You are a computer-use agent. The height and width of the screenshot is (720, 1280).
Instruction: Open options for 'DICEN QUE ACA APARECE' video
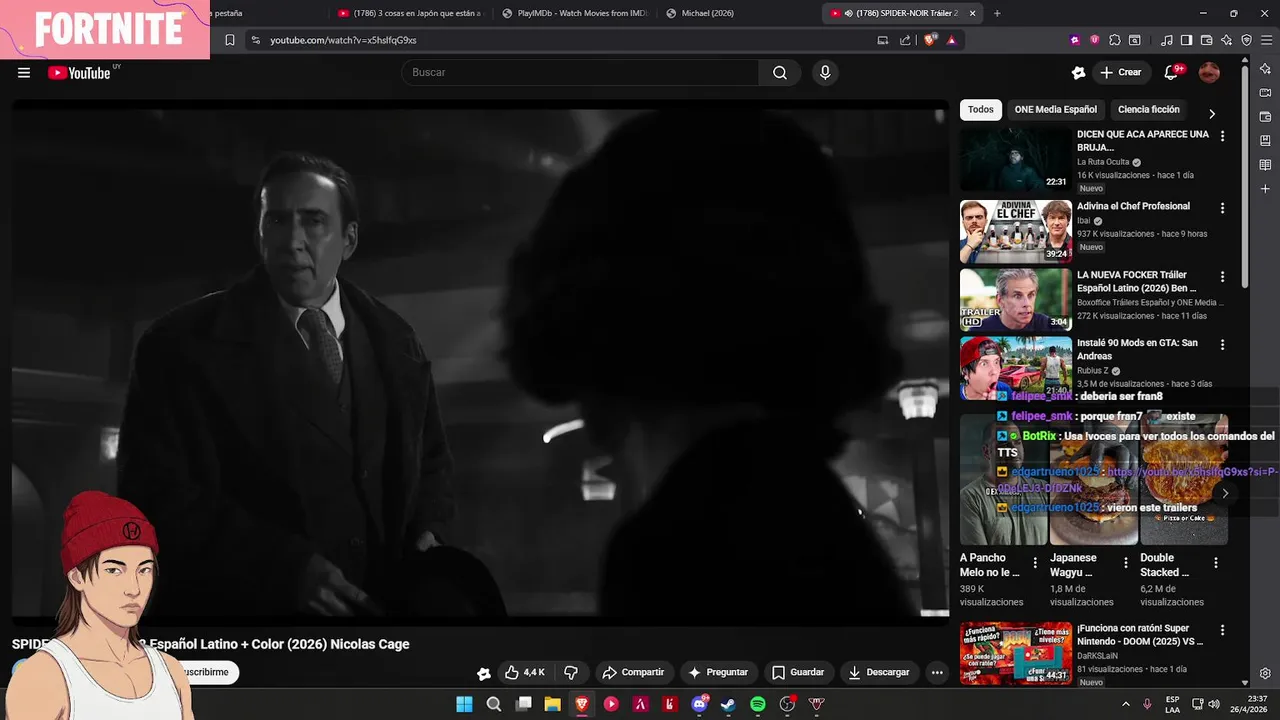[x=1222, y=136]
